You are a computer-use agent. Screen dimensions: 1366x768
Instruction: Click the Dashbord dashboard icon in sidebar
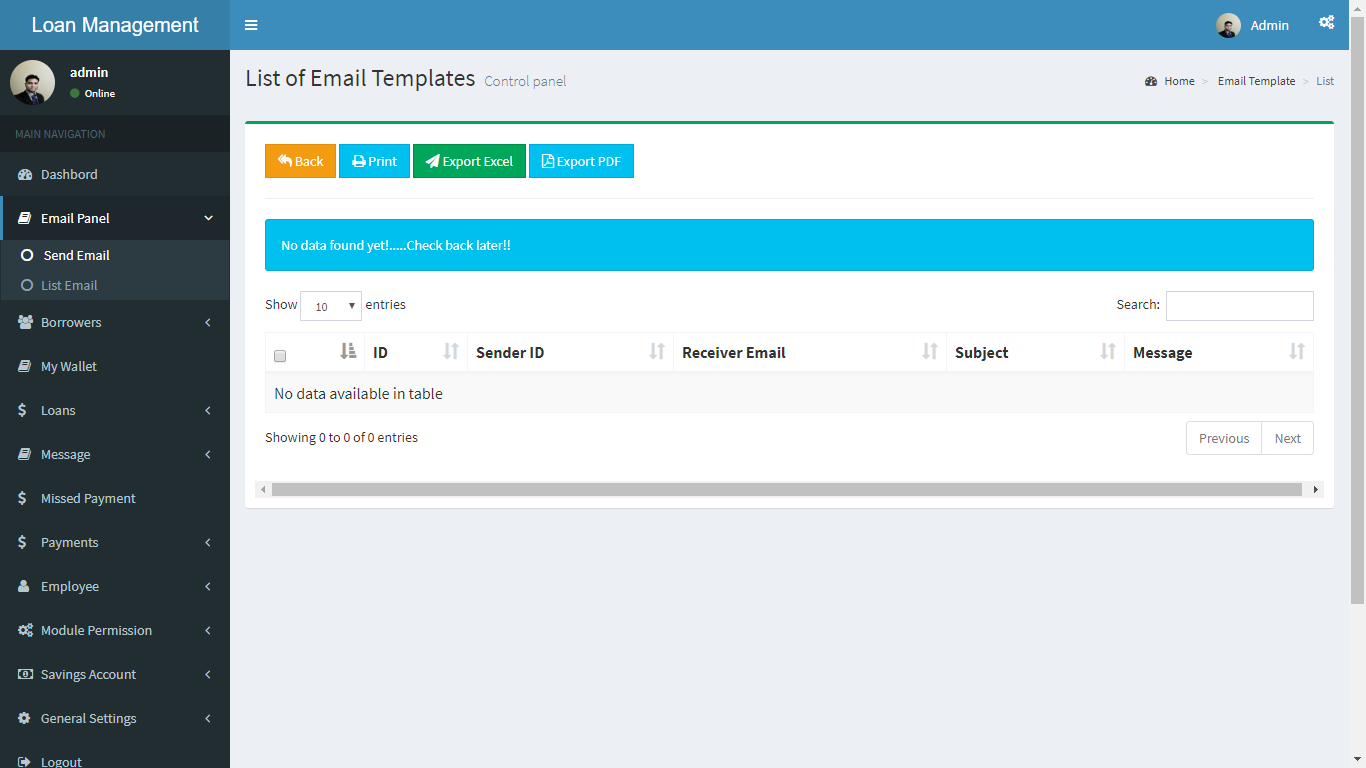click(x=25, y=175)
